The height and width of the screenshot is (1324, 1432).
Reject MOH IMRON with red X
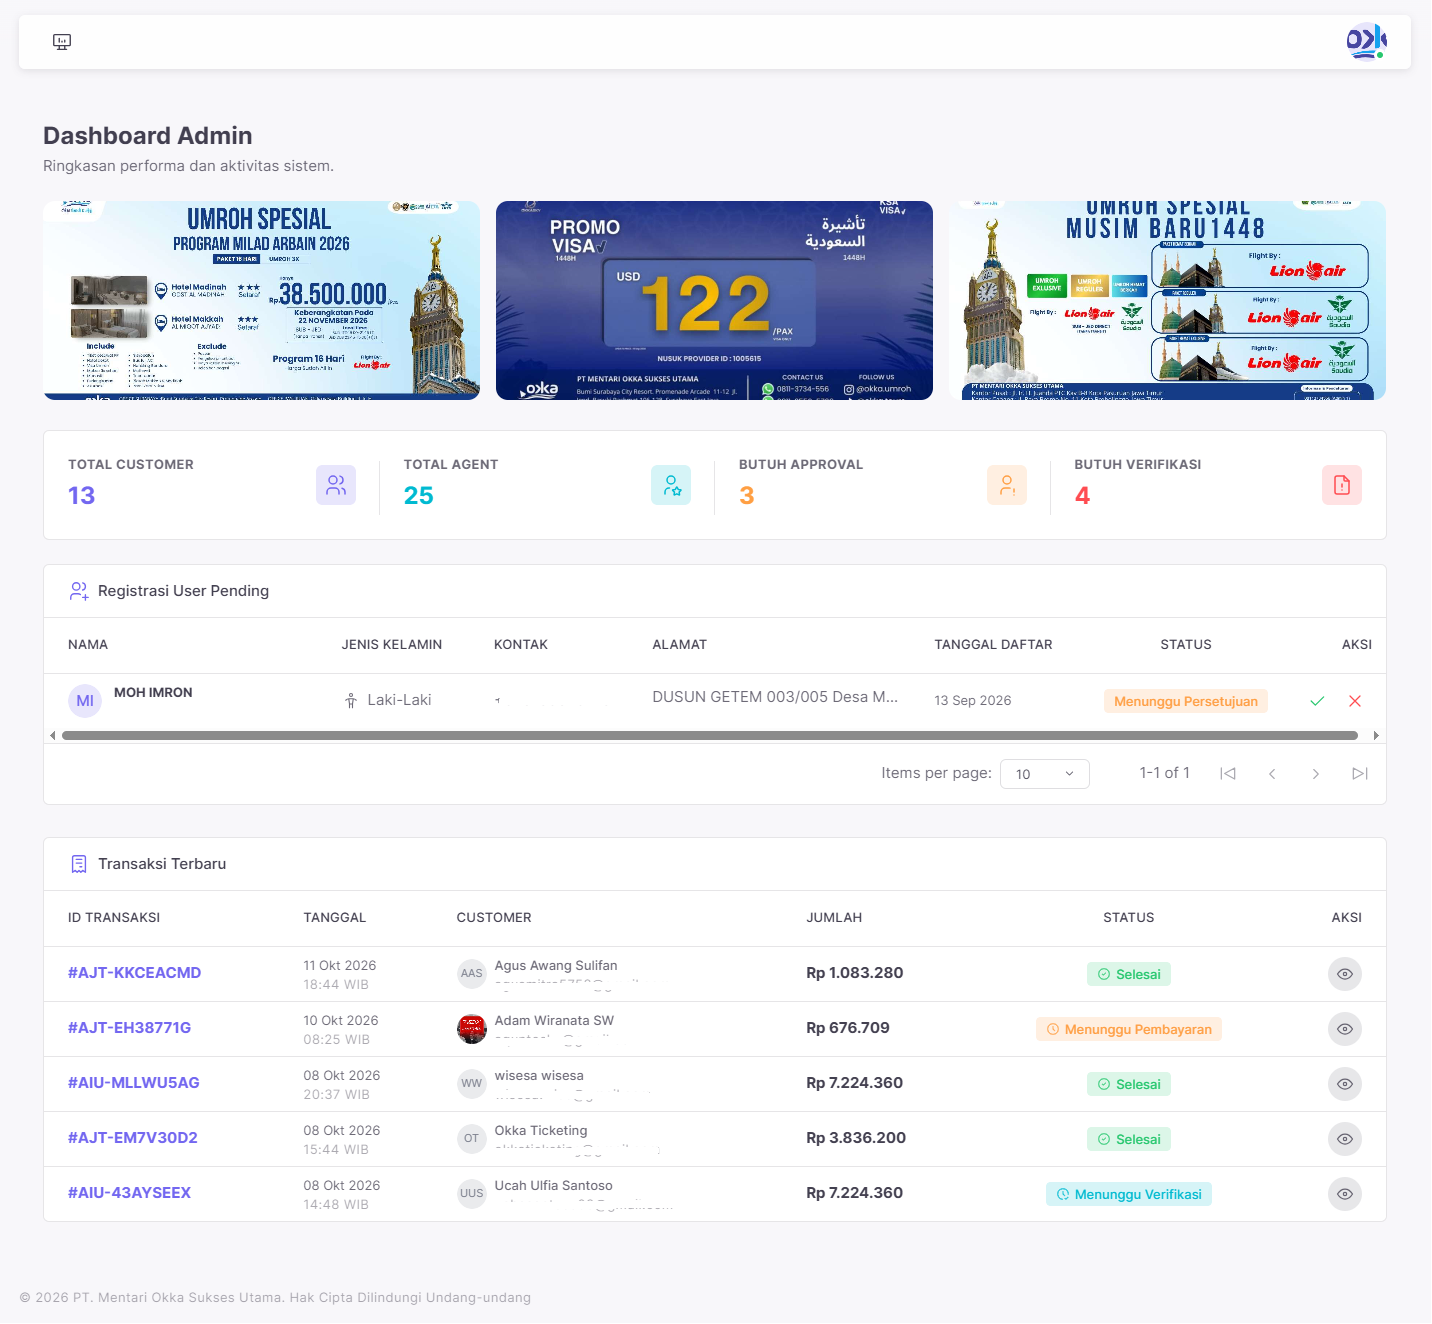pyautogui.click(x=1355, y=701)
